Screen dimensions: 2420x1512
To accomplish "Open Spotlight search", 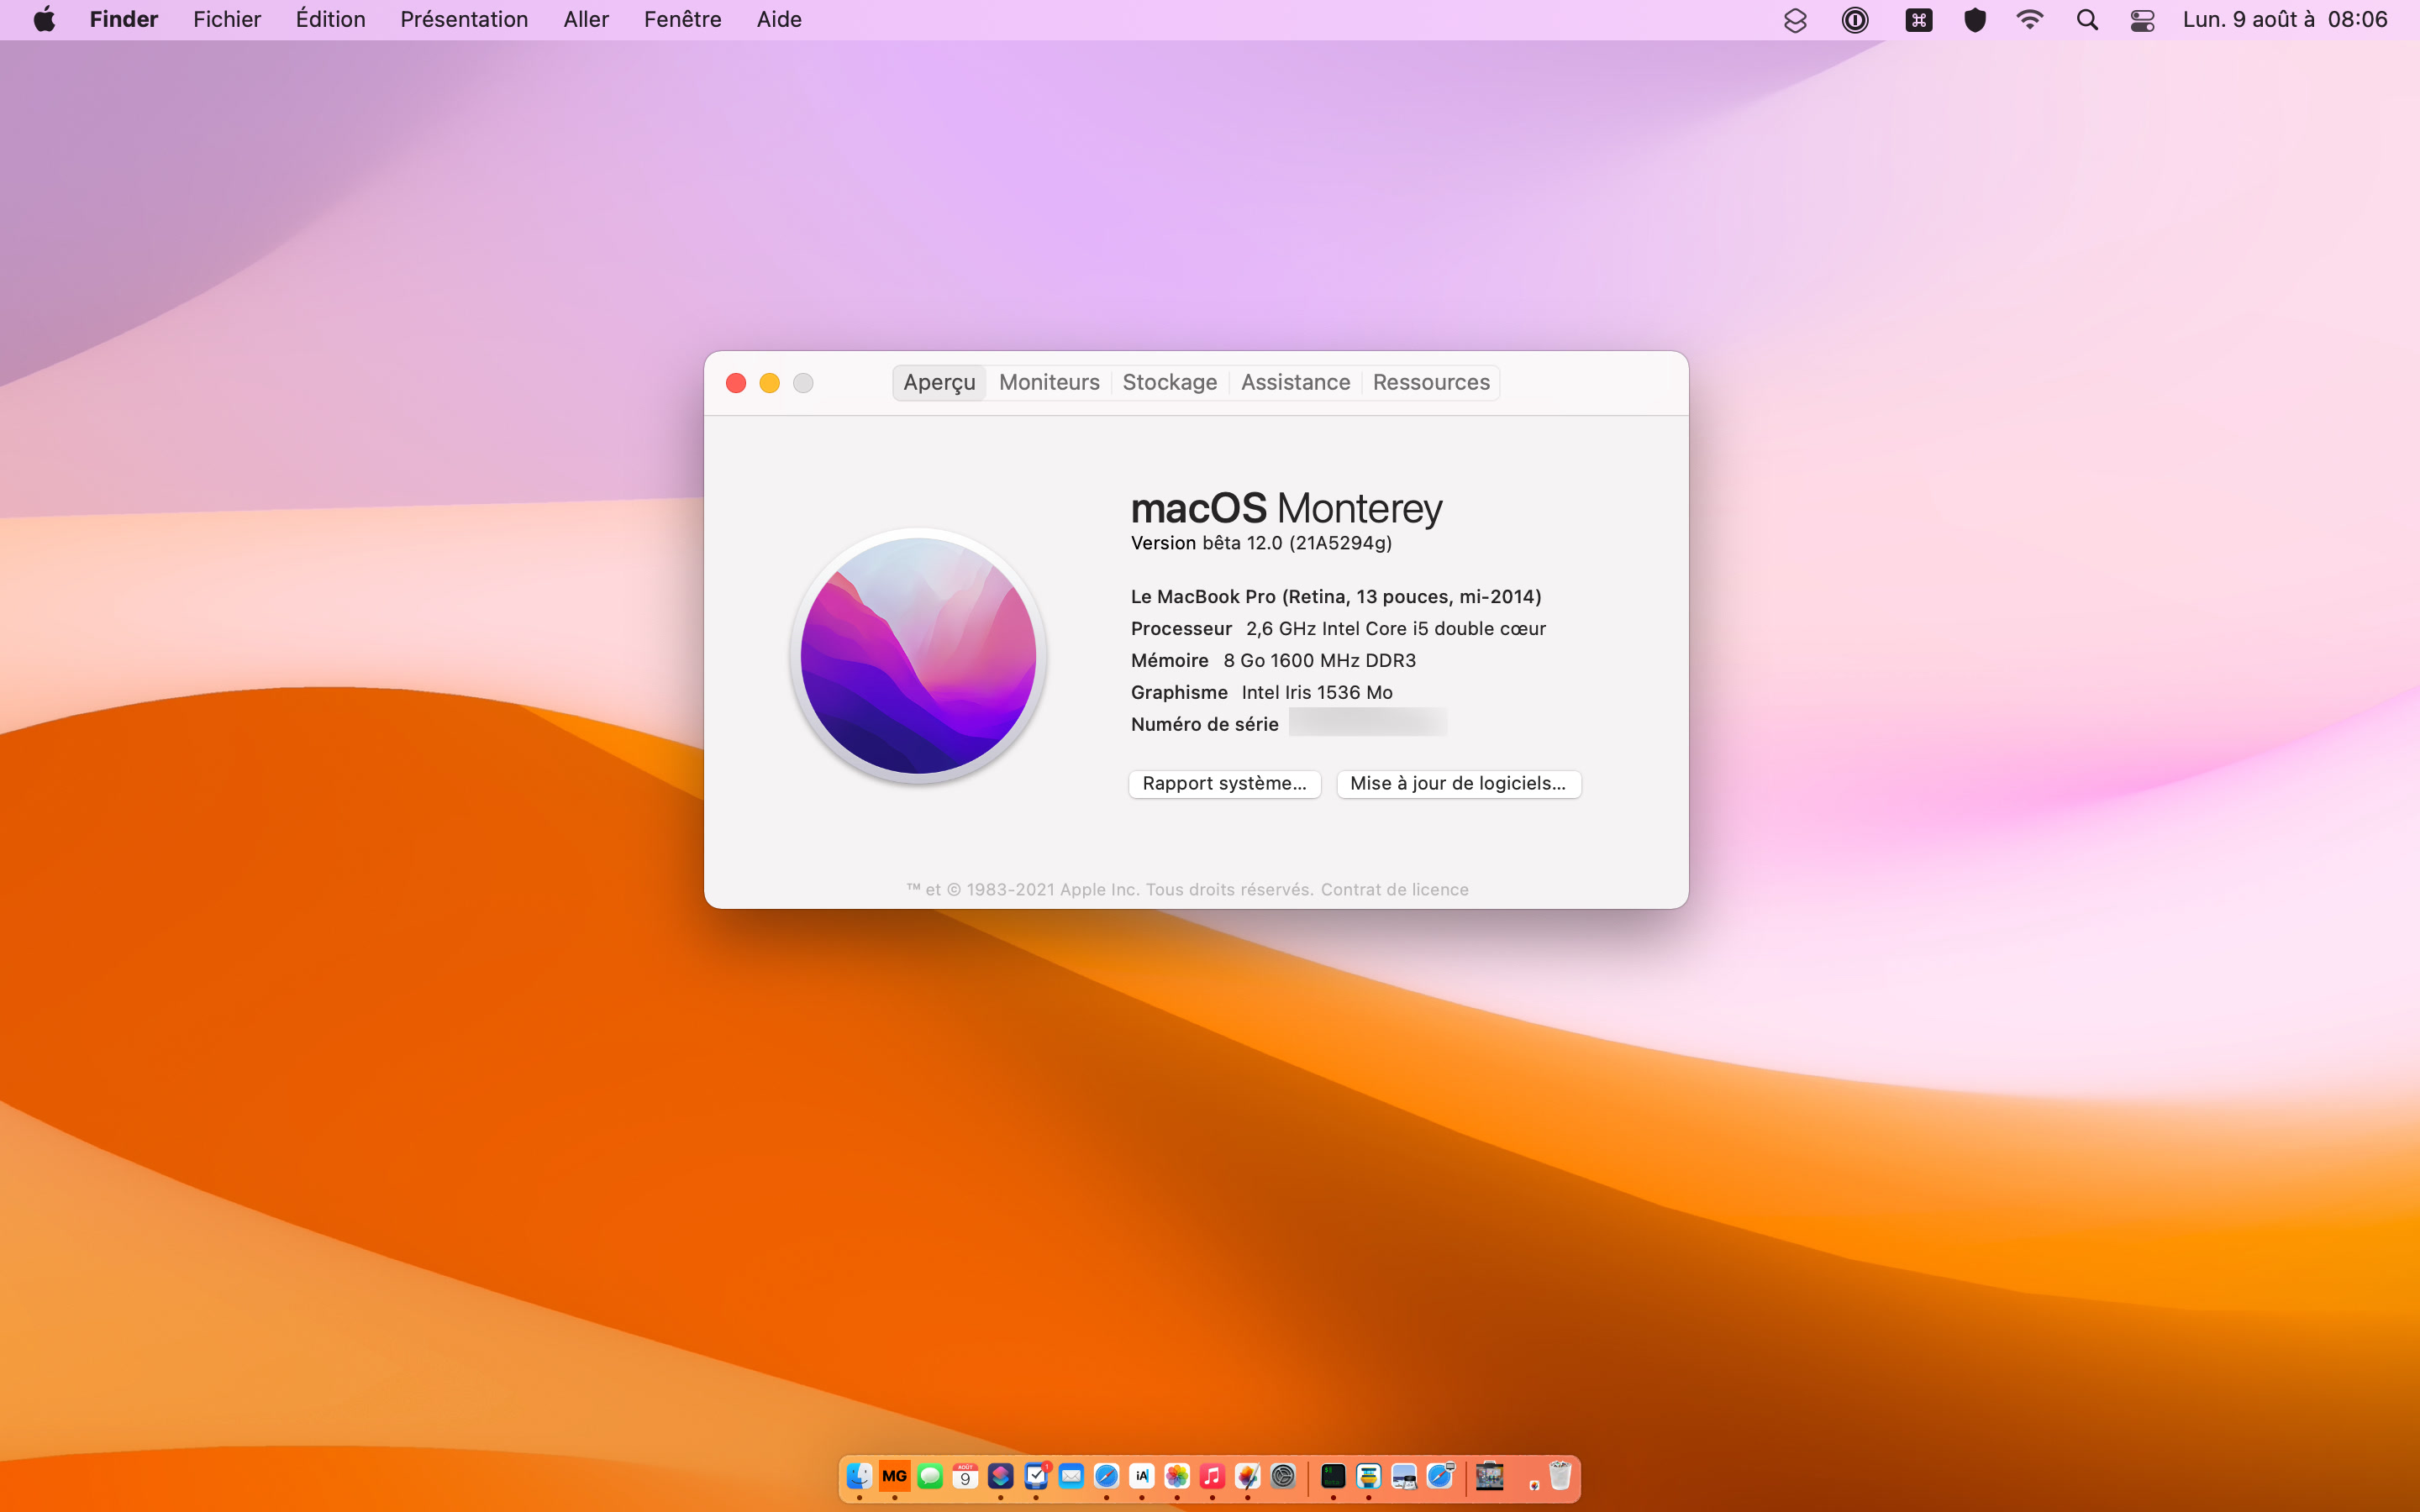I will click(x=2087, y=20).
